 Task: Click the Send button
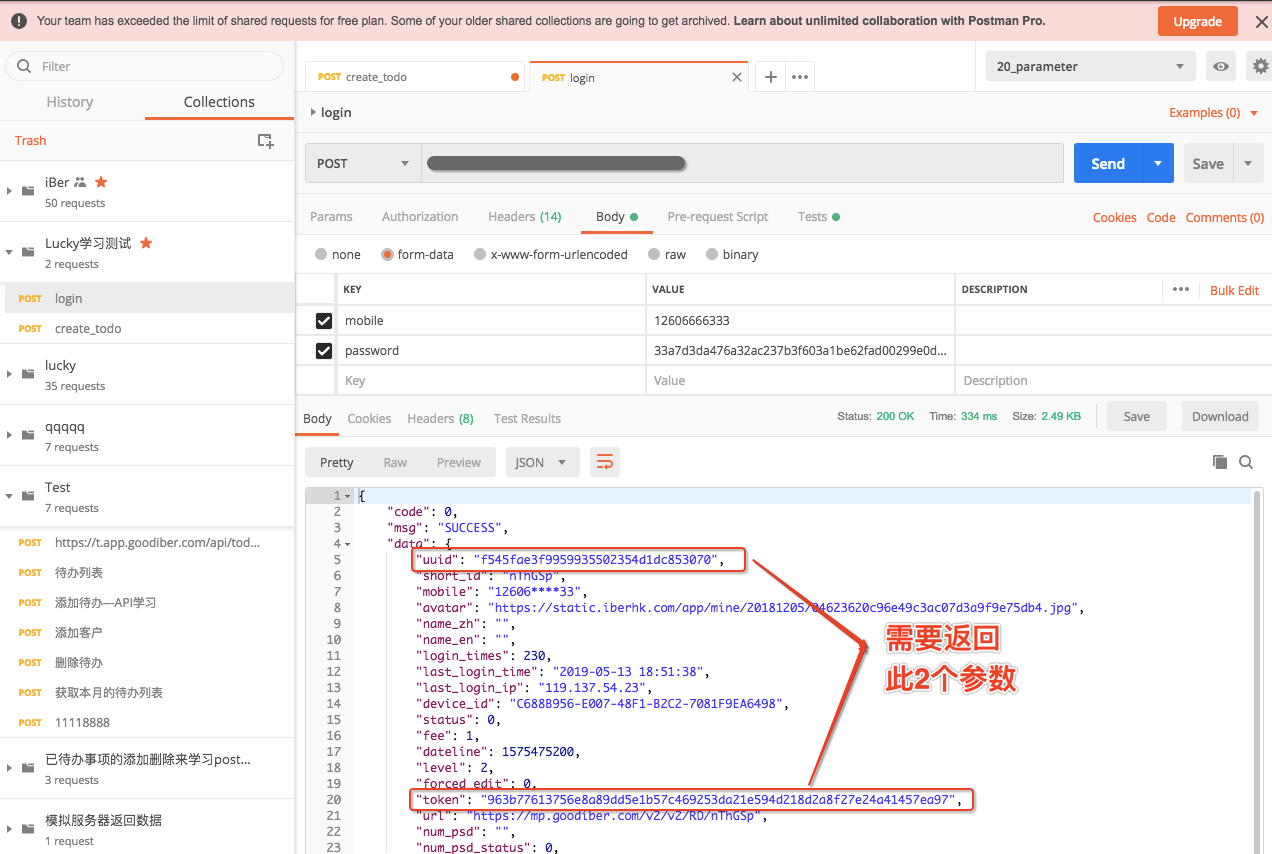tap(1108, 163)
